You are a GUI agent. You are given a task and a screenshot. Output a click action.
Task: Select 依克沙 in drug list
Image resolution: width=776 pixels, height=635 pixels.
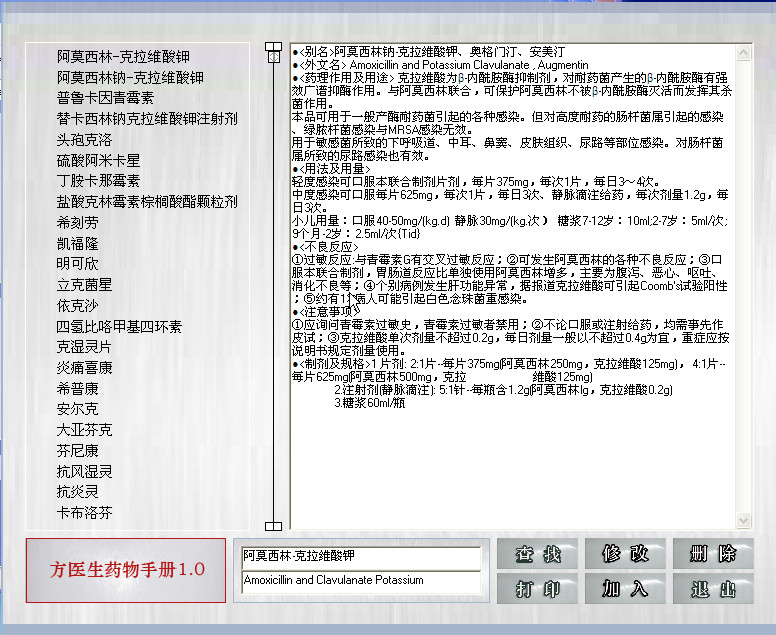(77, 305)
